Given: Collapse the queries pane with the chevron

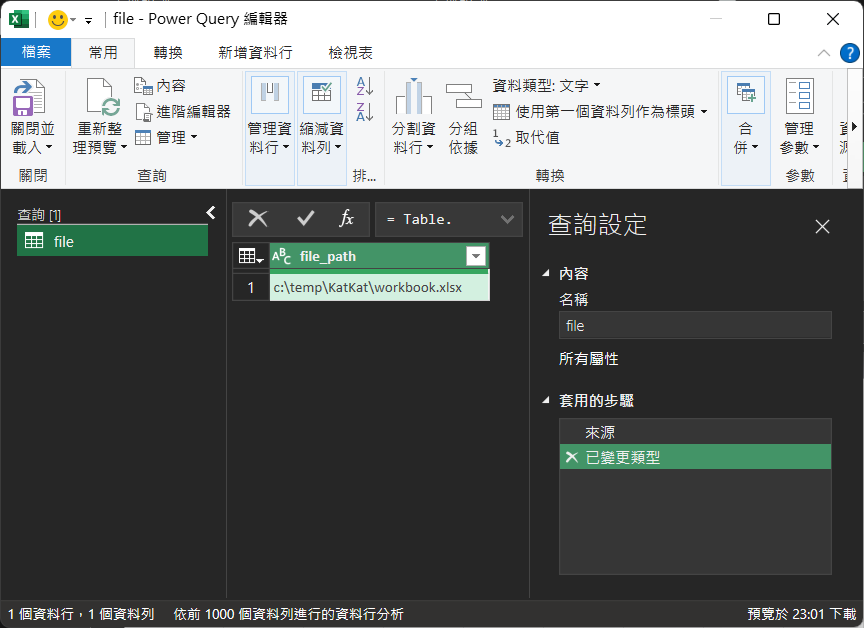Looking at the screenshot, I should click(x=211, y=212).
